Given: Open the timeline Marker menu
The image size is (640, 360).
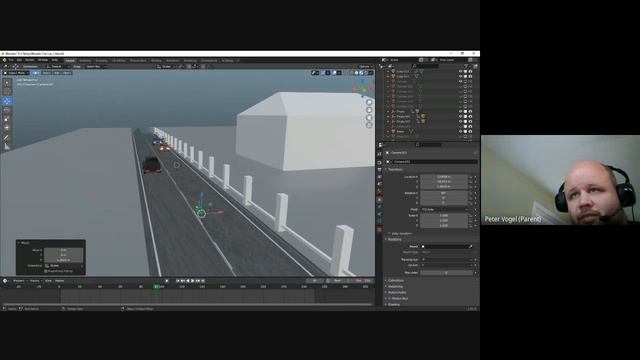Looking at the screenshot, I should [x=60, y=281].
